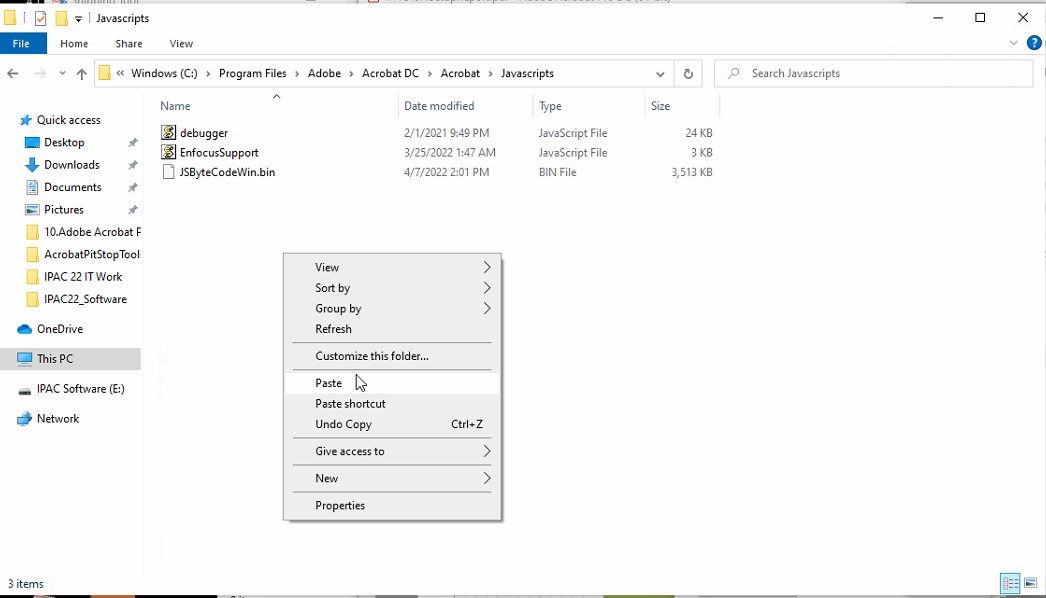1046x598 pixels.
Task: Select Properties in the context menu
Action: pyautogui.click(x=340, y=506)
